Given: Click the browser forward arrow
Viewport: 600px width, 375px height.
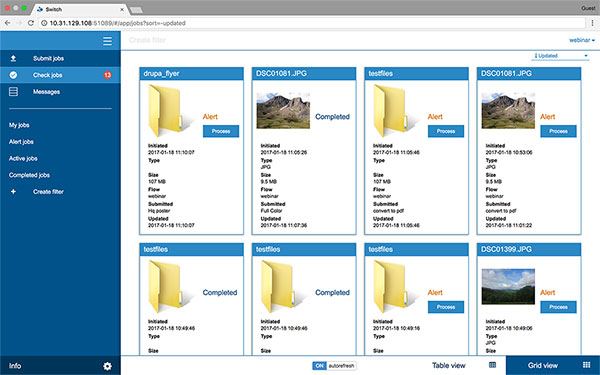Looking at the screenshot, I should pos(19,23).
